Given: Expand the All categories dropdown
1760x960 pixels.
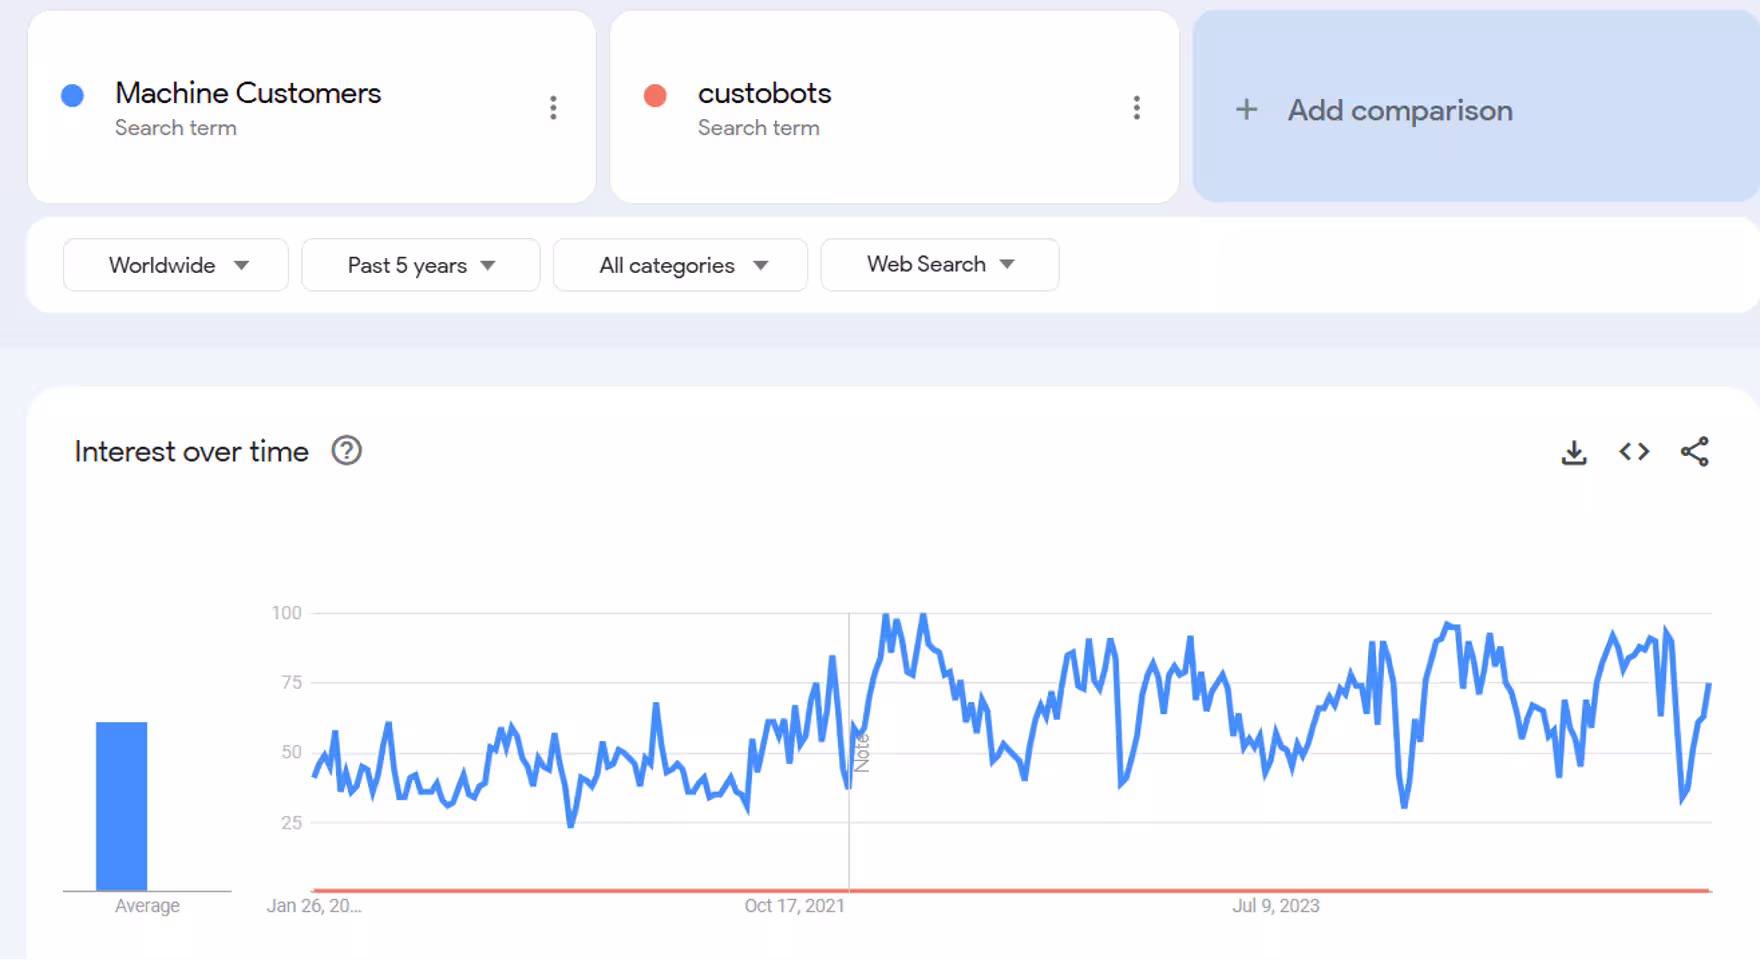Looking at the screenshot, I should click(x=680, y=265).
